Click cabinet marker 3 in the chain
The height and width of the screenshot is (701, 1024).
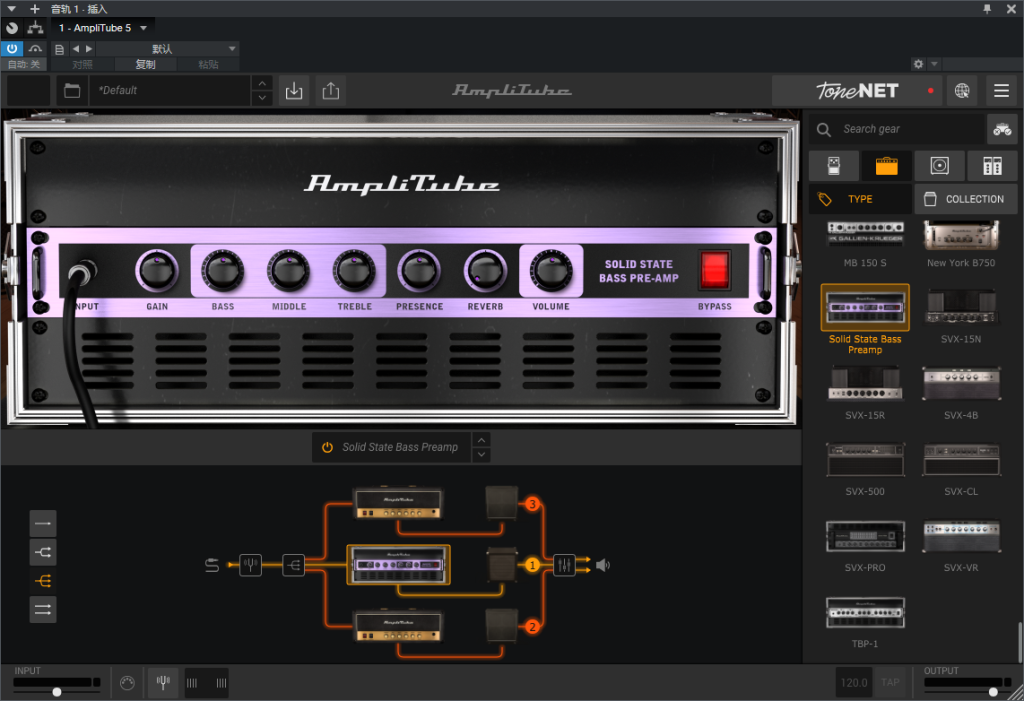532,504
